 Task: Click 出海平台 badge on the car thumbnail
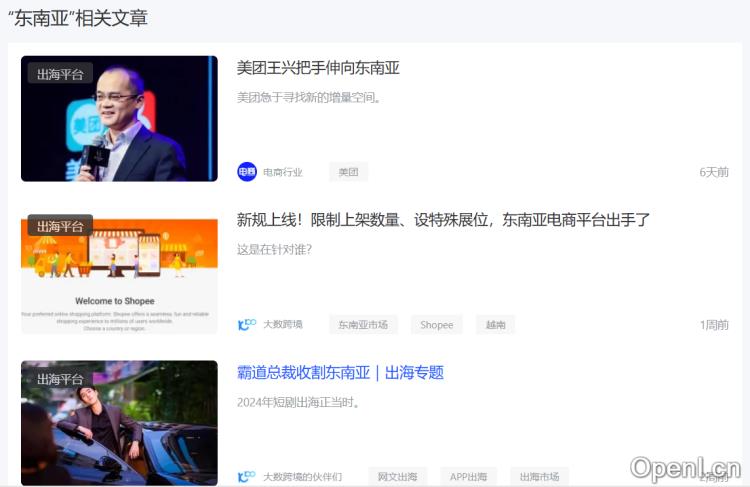point(60,379)
